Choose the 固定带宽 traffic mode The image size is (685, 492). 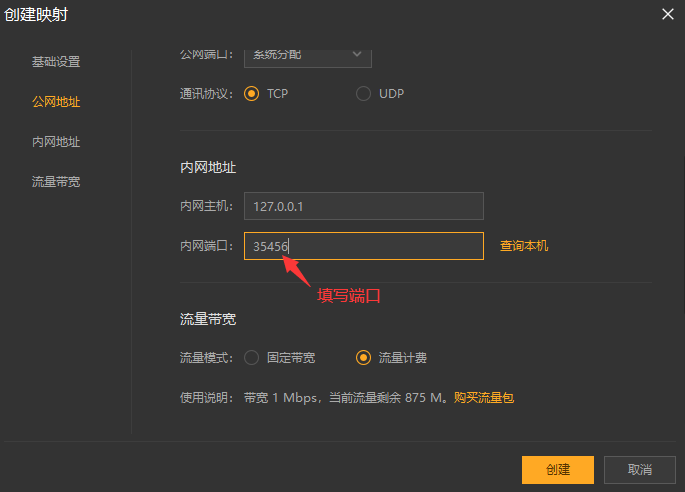pyautogui.click(x=251, y=357)
